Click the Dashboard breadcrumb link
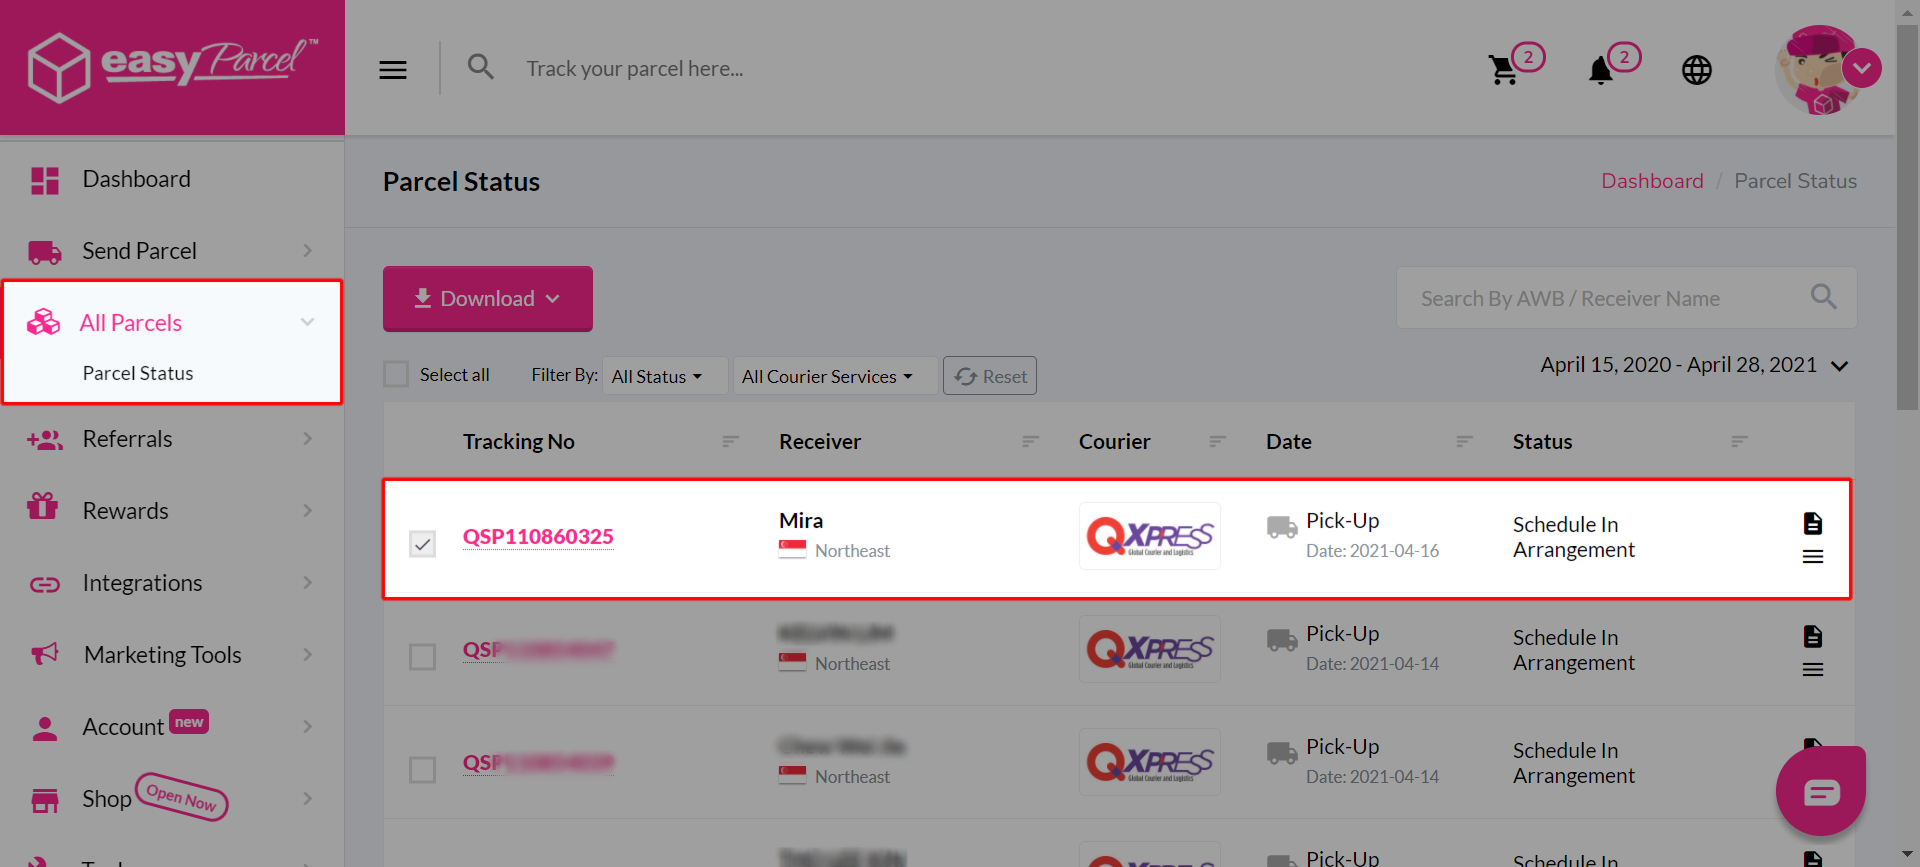The image size is (1920, 867). [1652, 181]
